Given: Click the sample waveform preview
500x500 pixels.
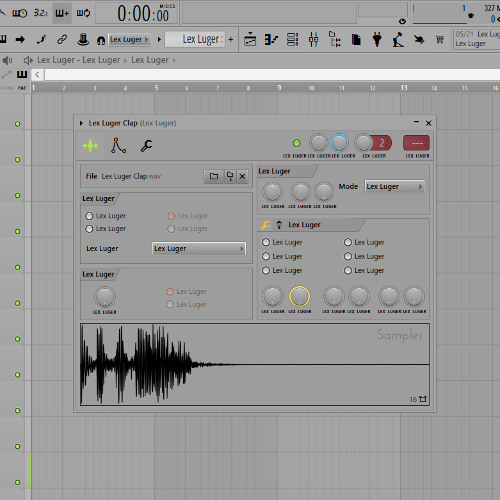Looking at the screenshot, I should click(x=255, y=364).
